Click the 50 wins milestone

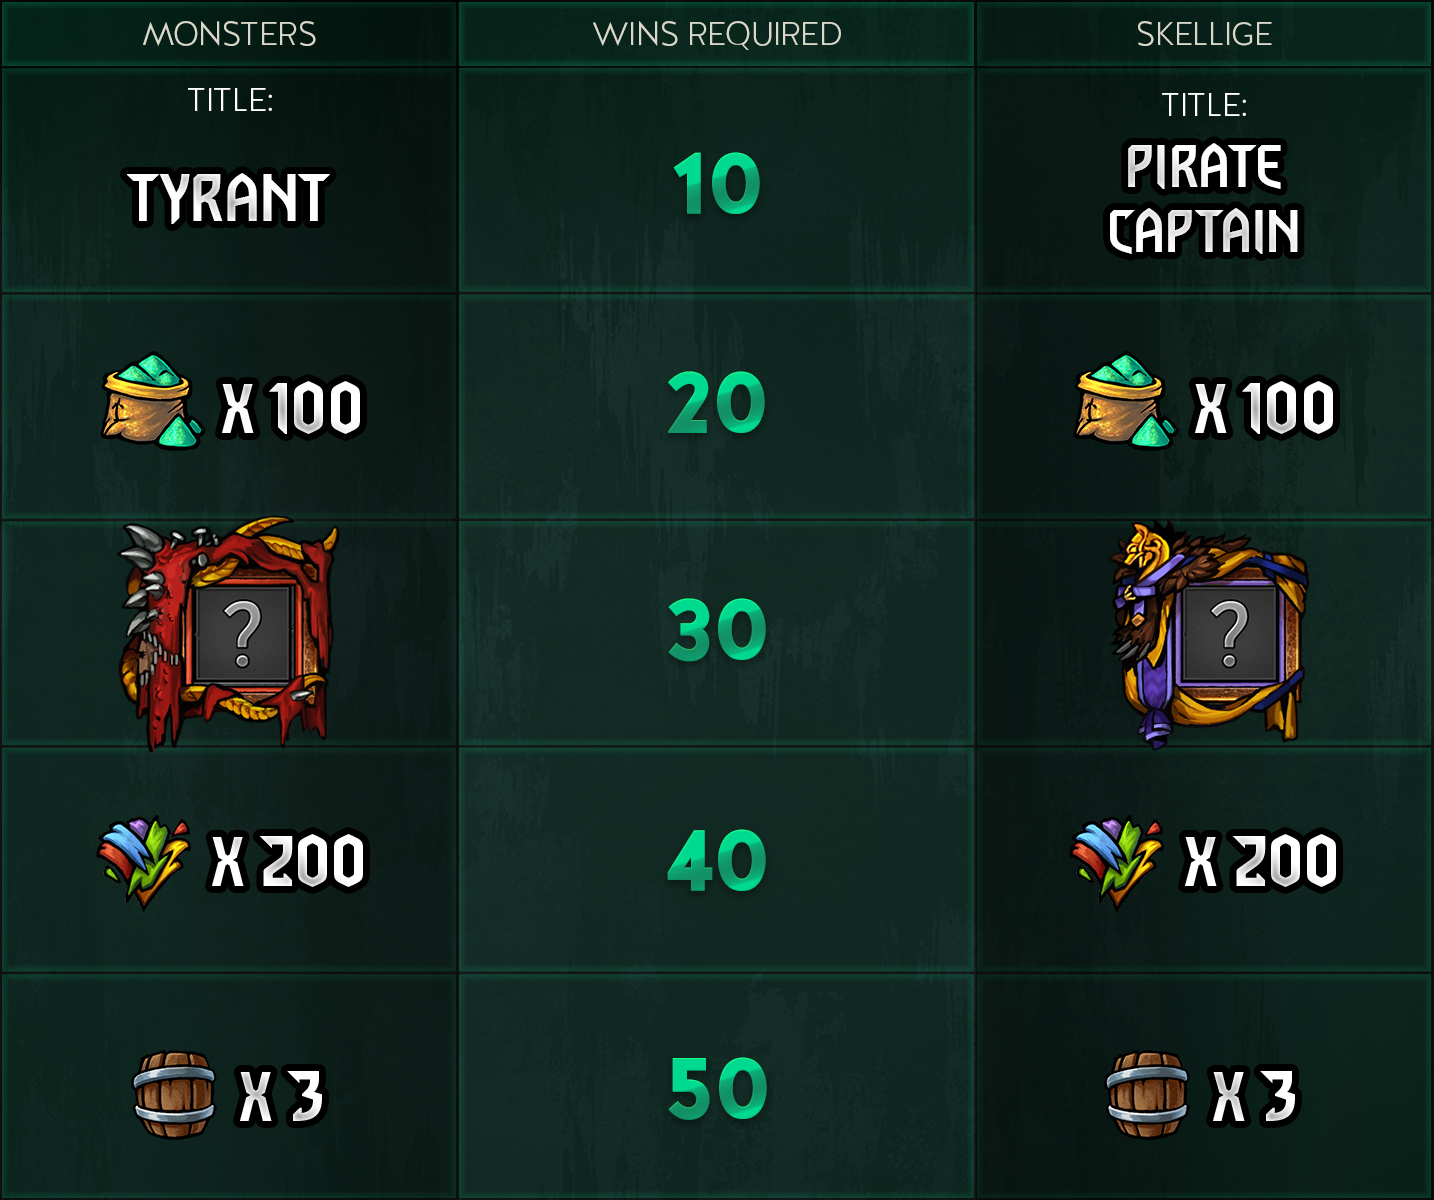pos(718,1088)
